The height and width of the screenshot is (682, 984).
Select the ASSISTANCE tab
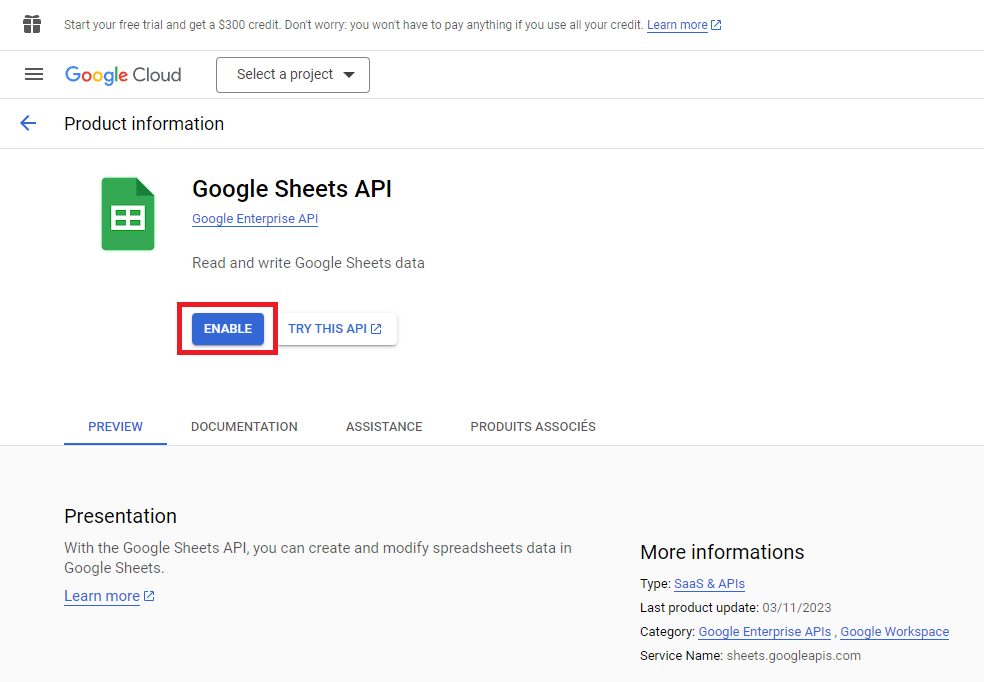pos(383,426)
